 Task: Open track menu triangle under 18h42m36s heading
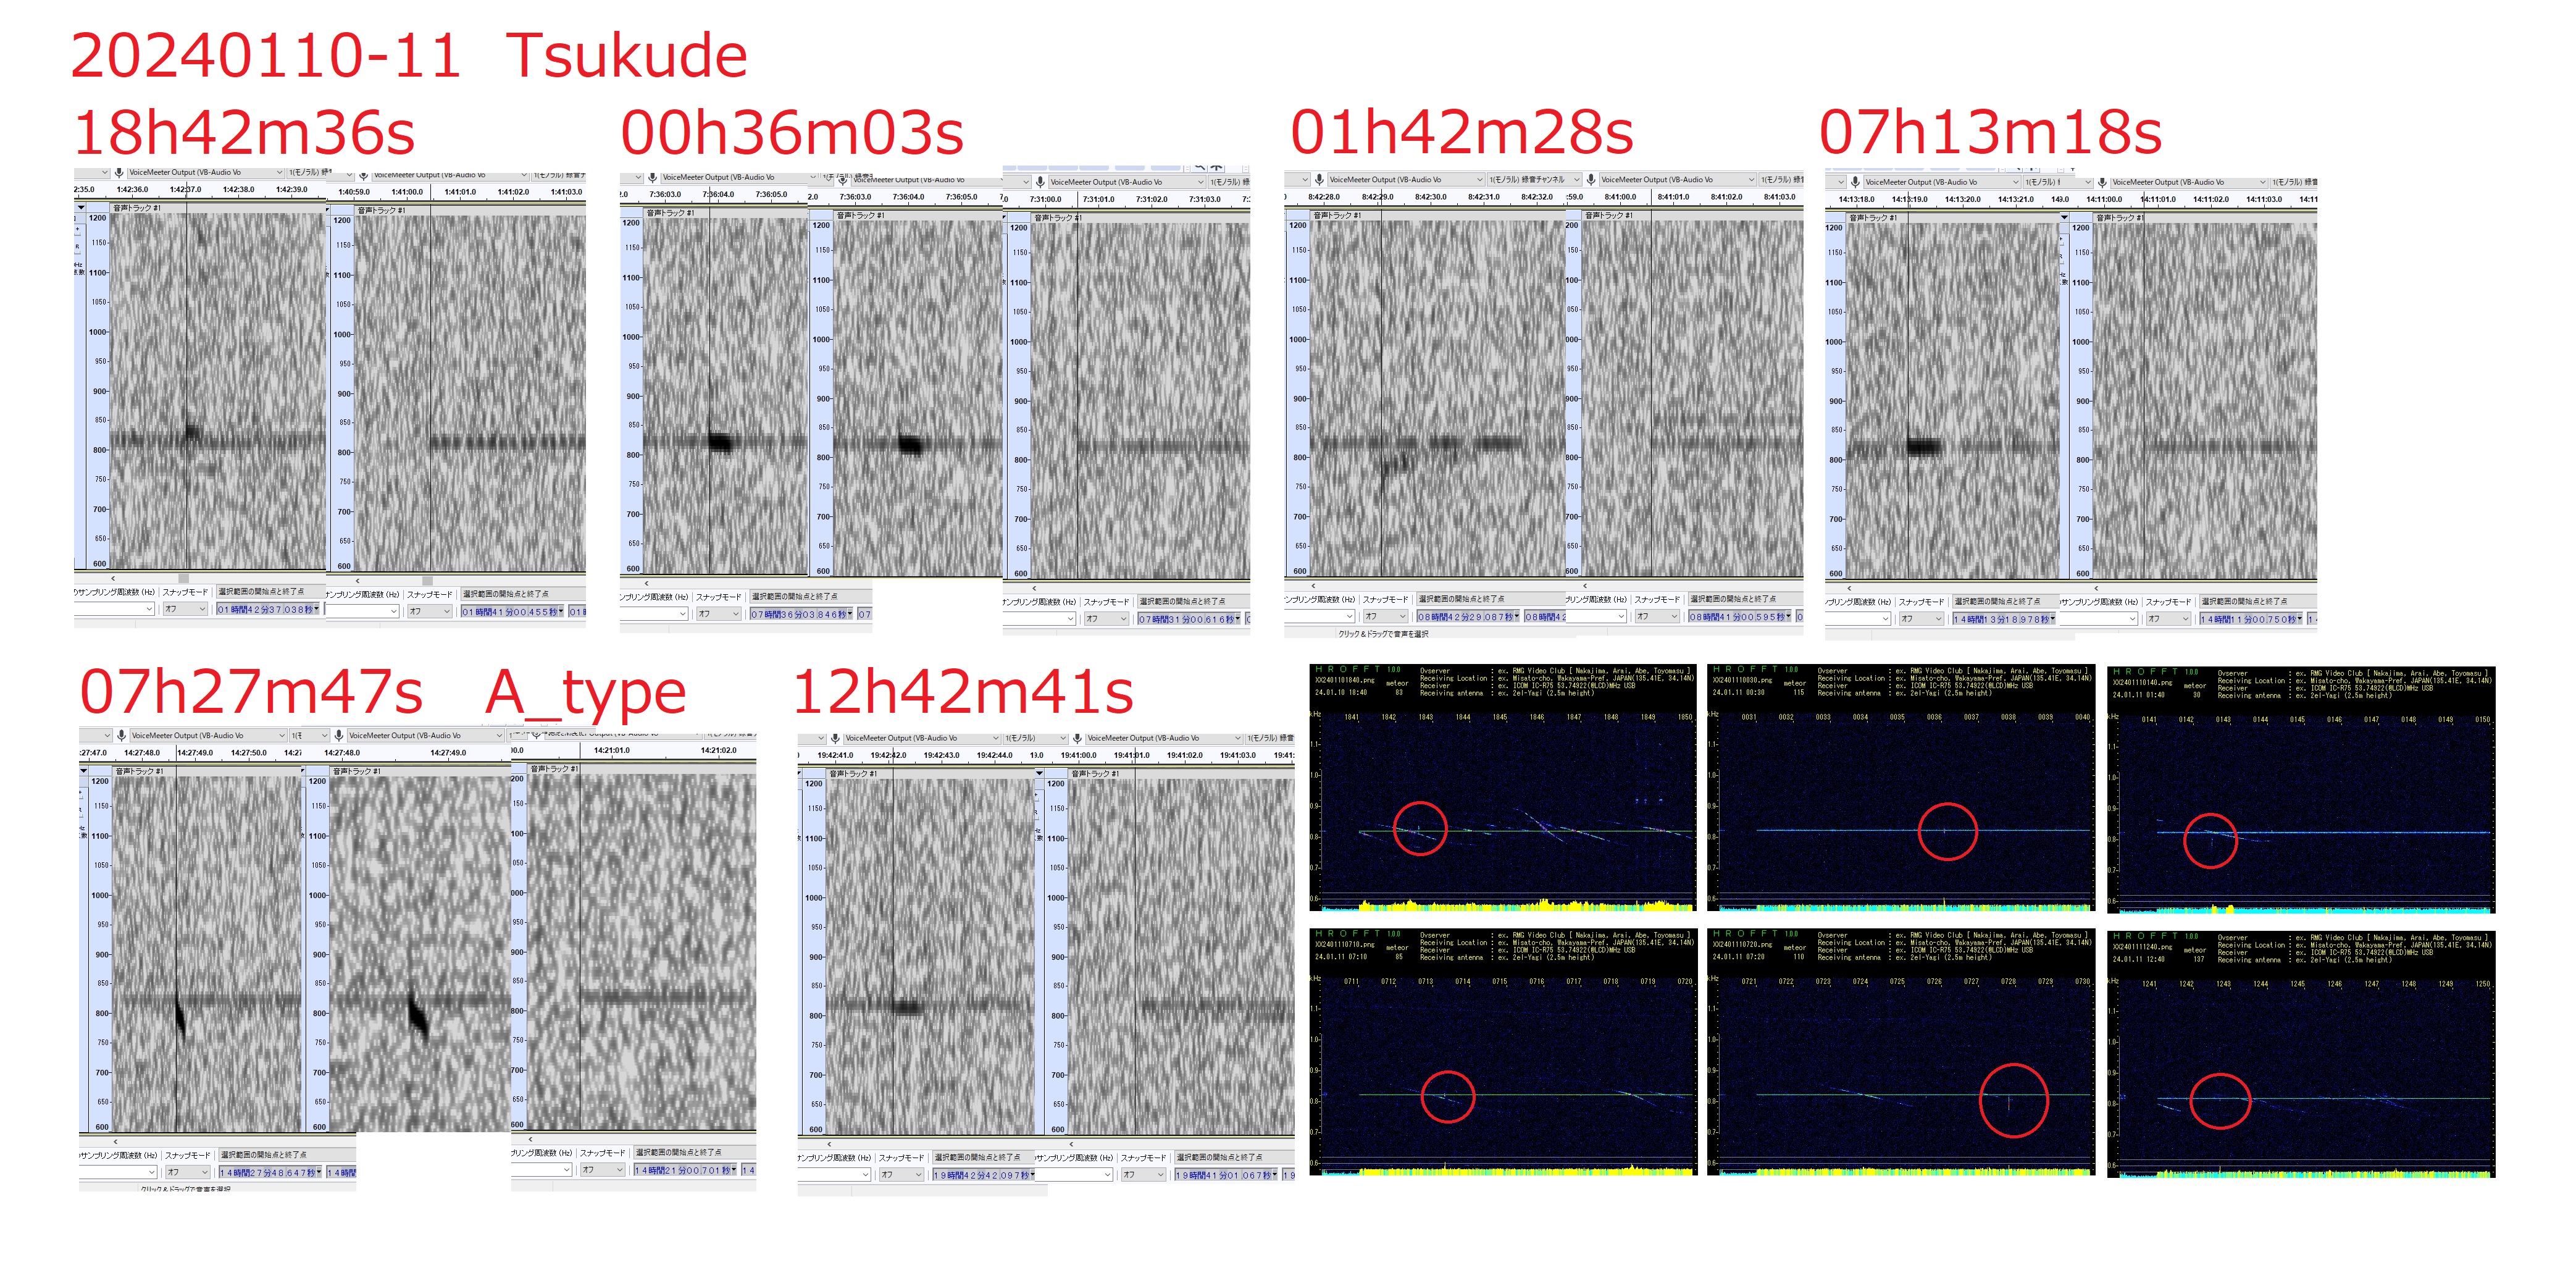(81, 207)
